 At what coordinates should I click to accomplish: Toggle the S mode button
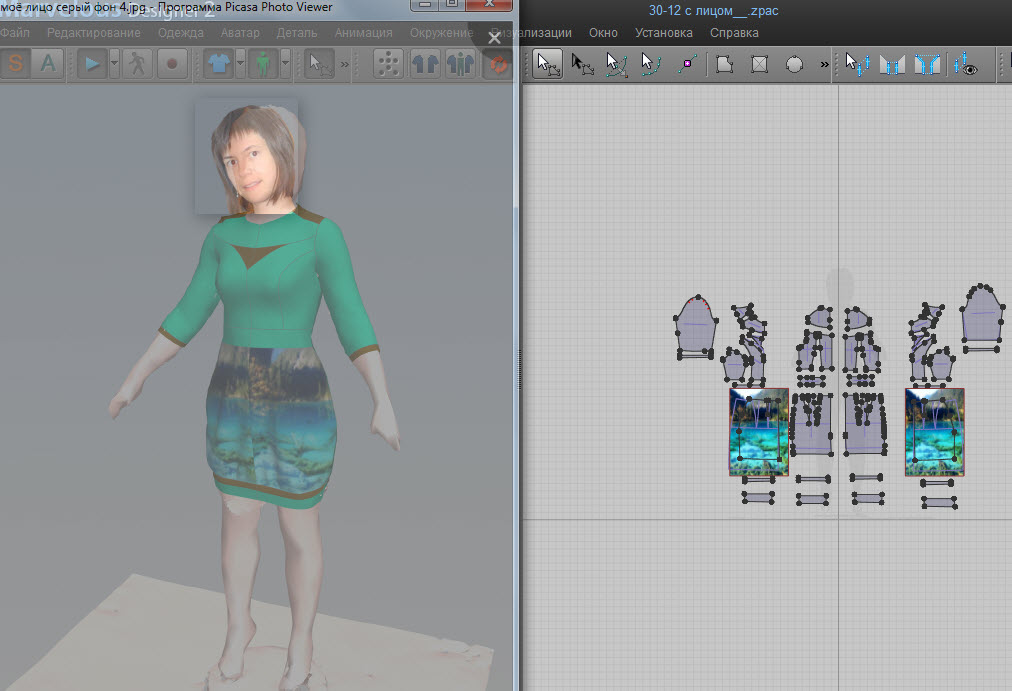coord(16,63)
